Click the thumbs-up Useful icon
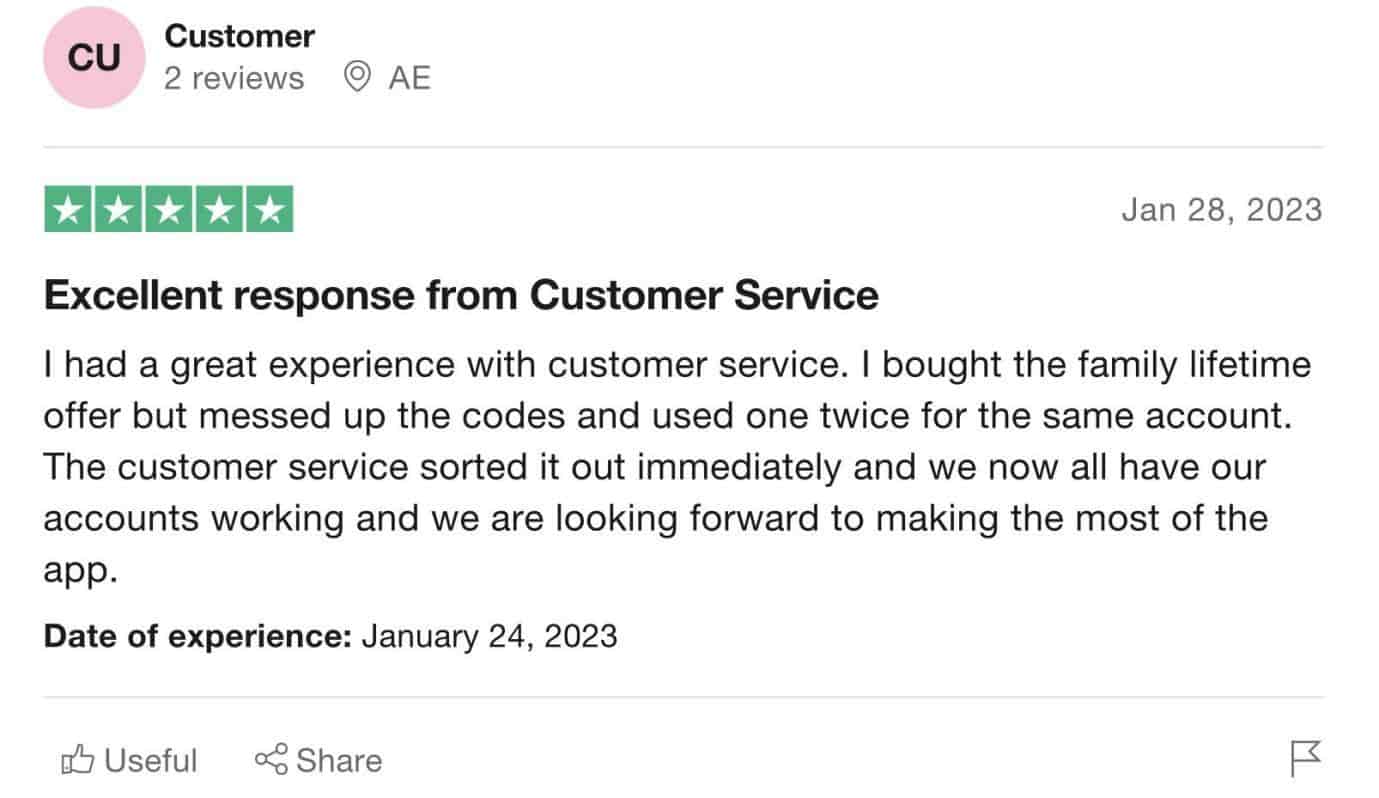 [x=78, y=760]
